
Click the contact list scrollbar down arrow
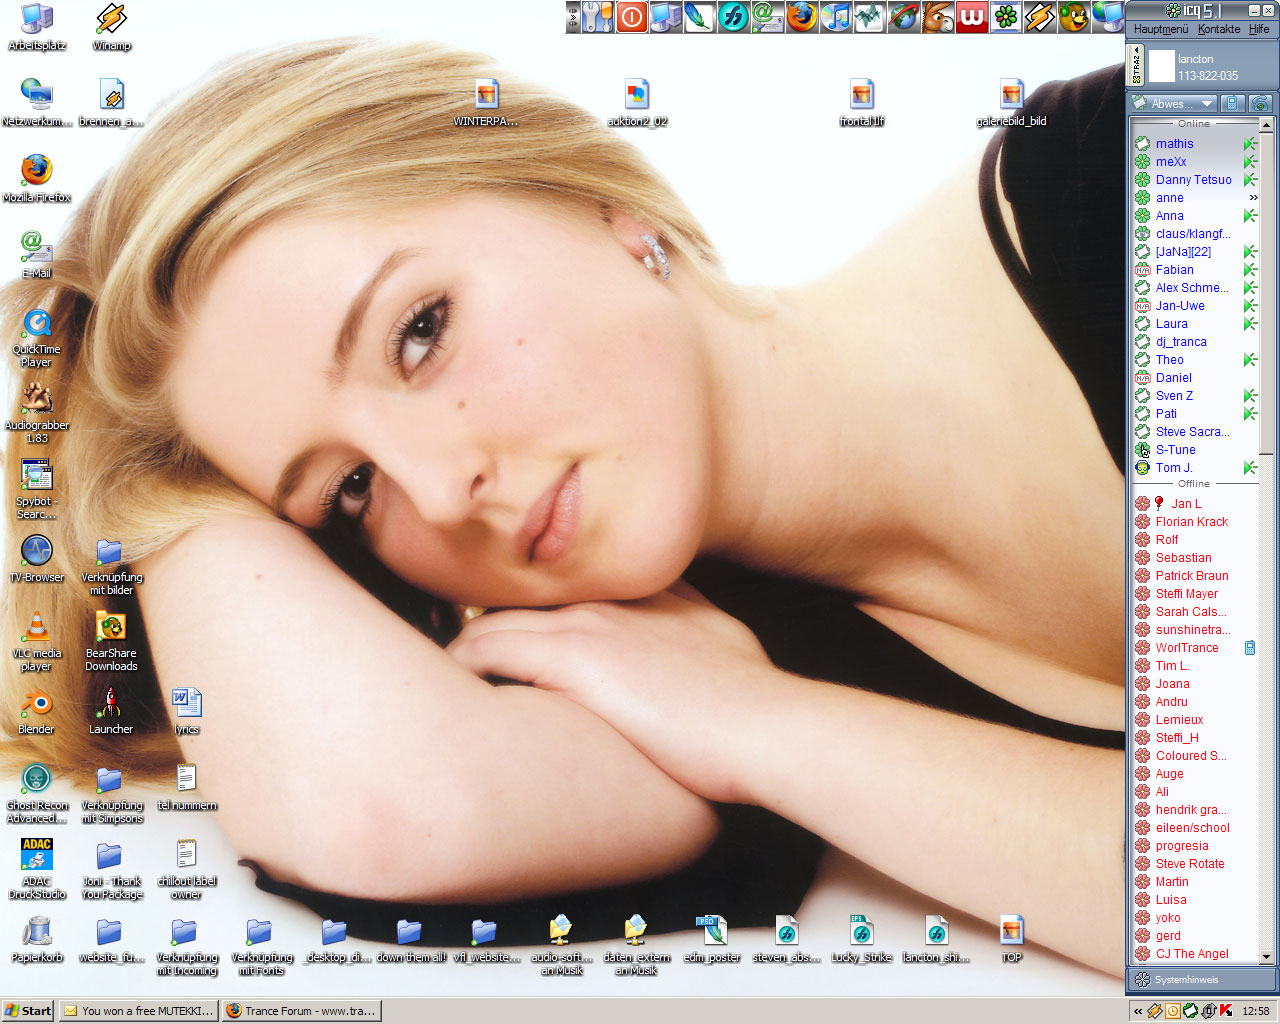click(1267, 957)
